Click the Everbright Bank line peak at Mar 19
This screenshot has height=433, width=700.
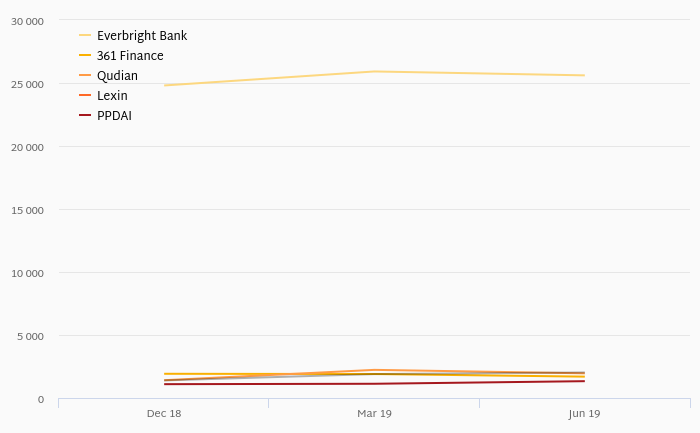pyautogui.click(x=375, y=71)
